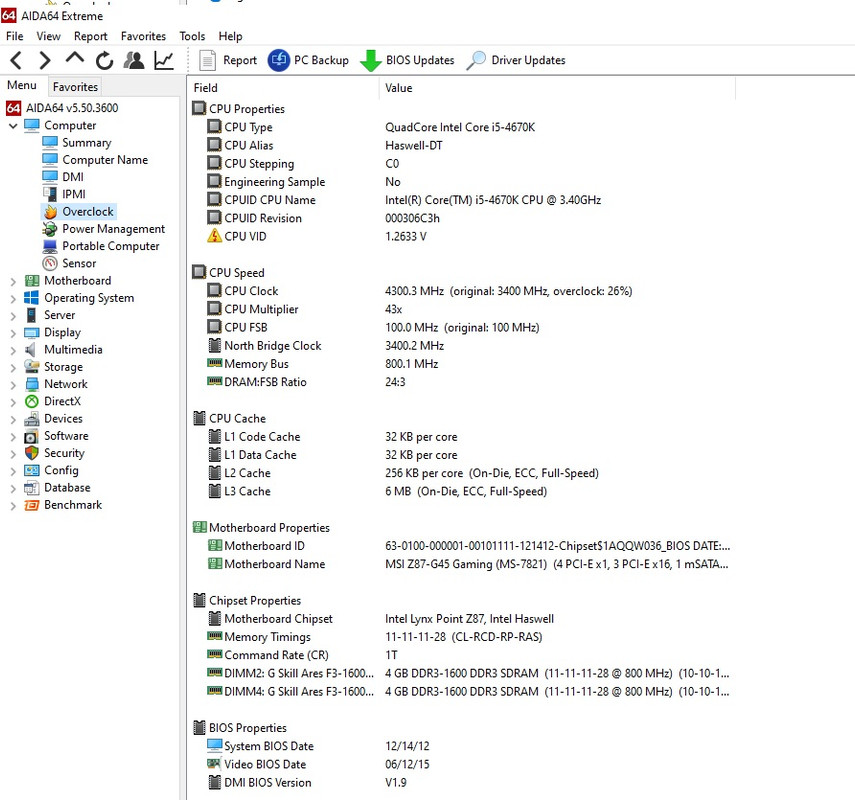Click the PC Backup blue icon

pos(279,60)
